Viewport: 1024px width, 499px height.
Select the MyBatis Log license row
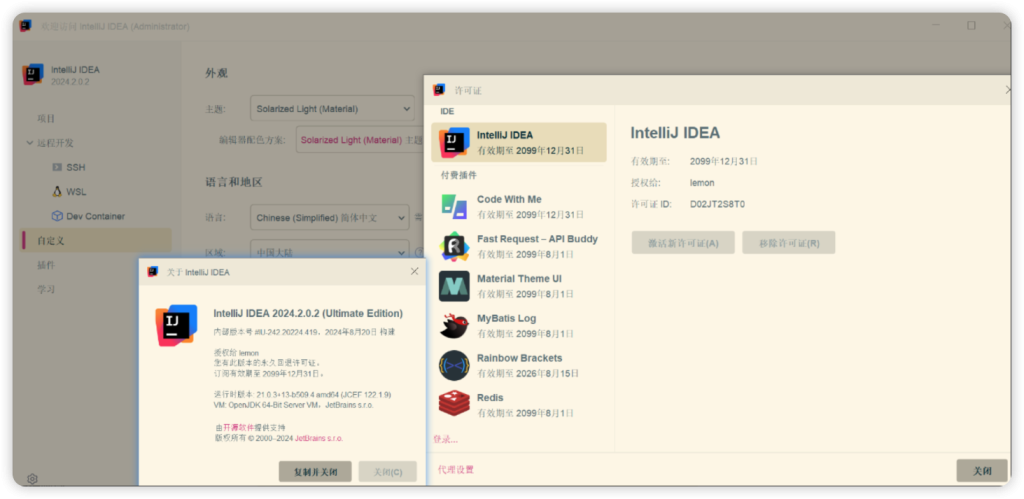click(x=519, y=326)
